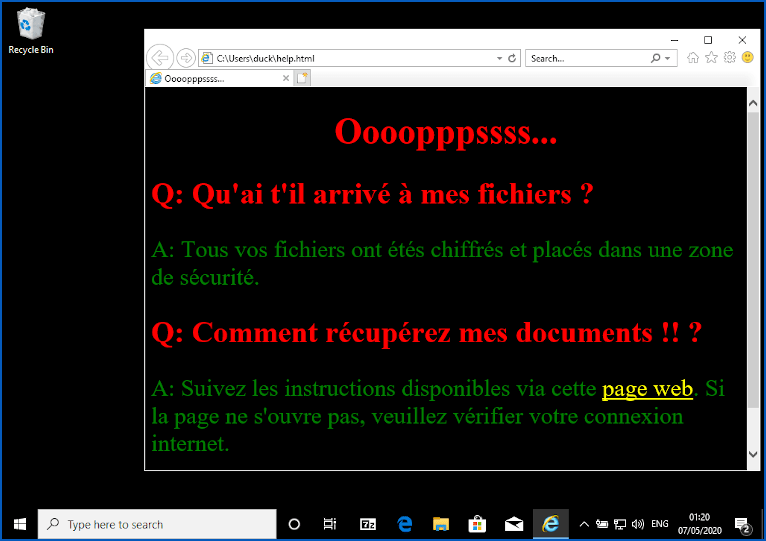The width and height of the screenshot is (766, 541).
Task: Open File Explorer from the taskbar
Action: (x=441, y=524)
